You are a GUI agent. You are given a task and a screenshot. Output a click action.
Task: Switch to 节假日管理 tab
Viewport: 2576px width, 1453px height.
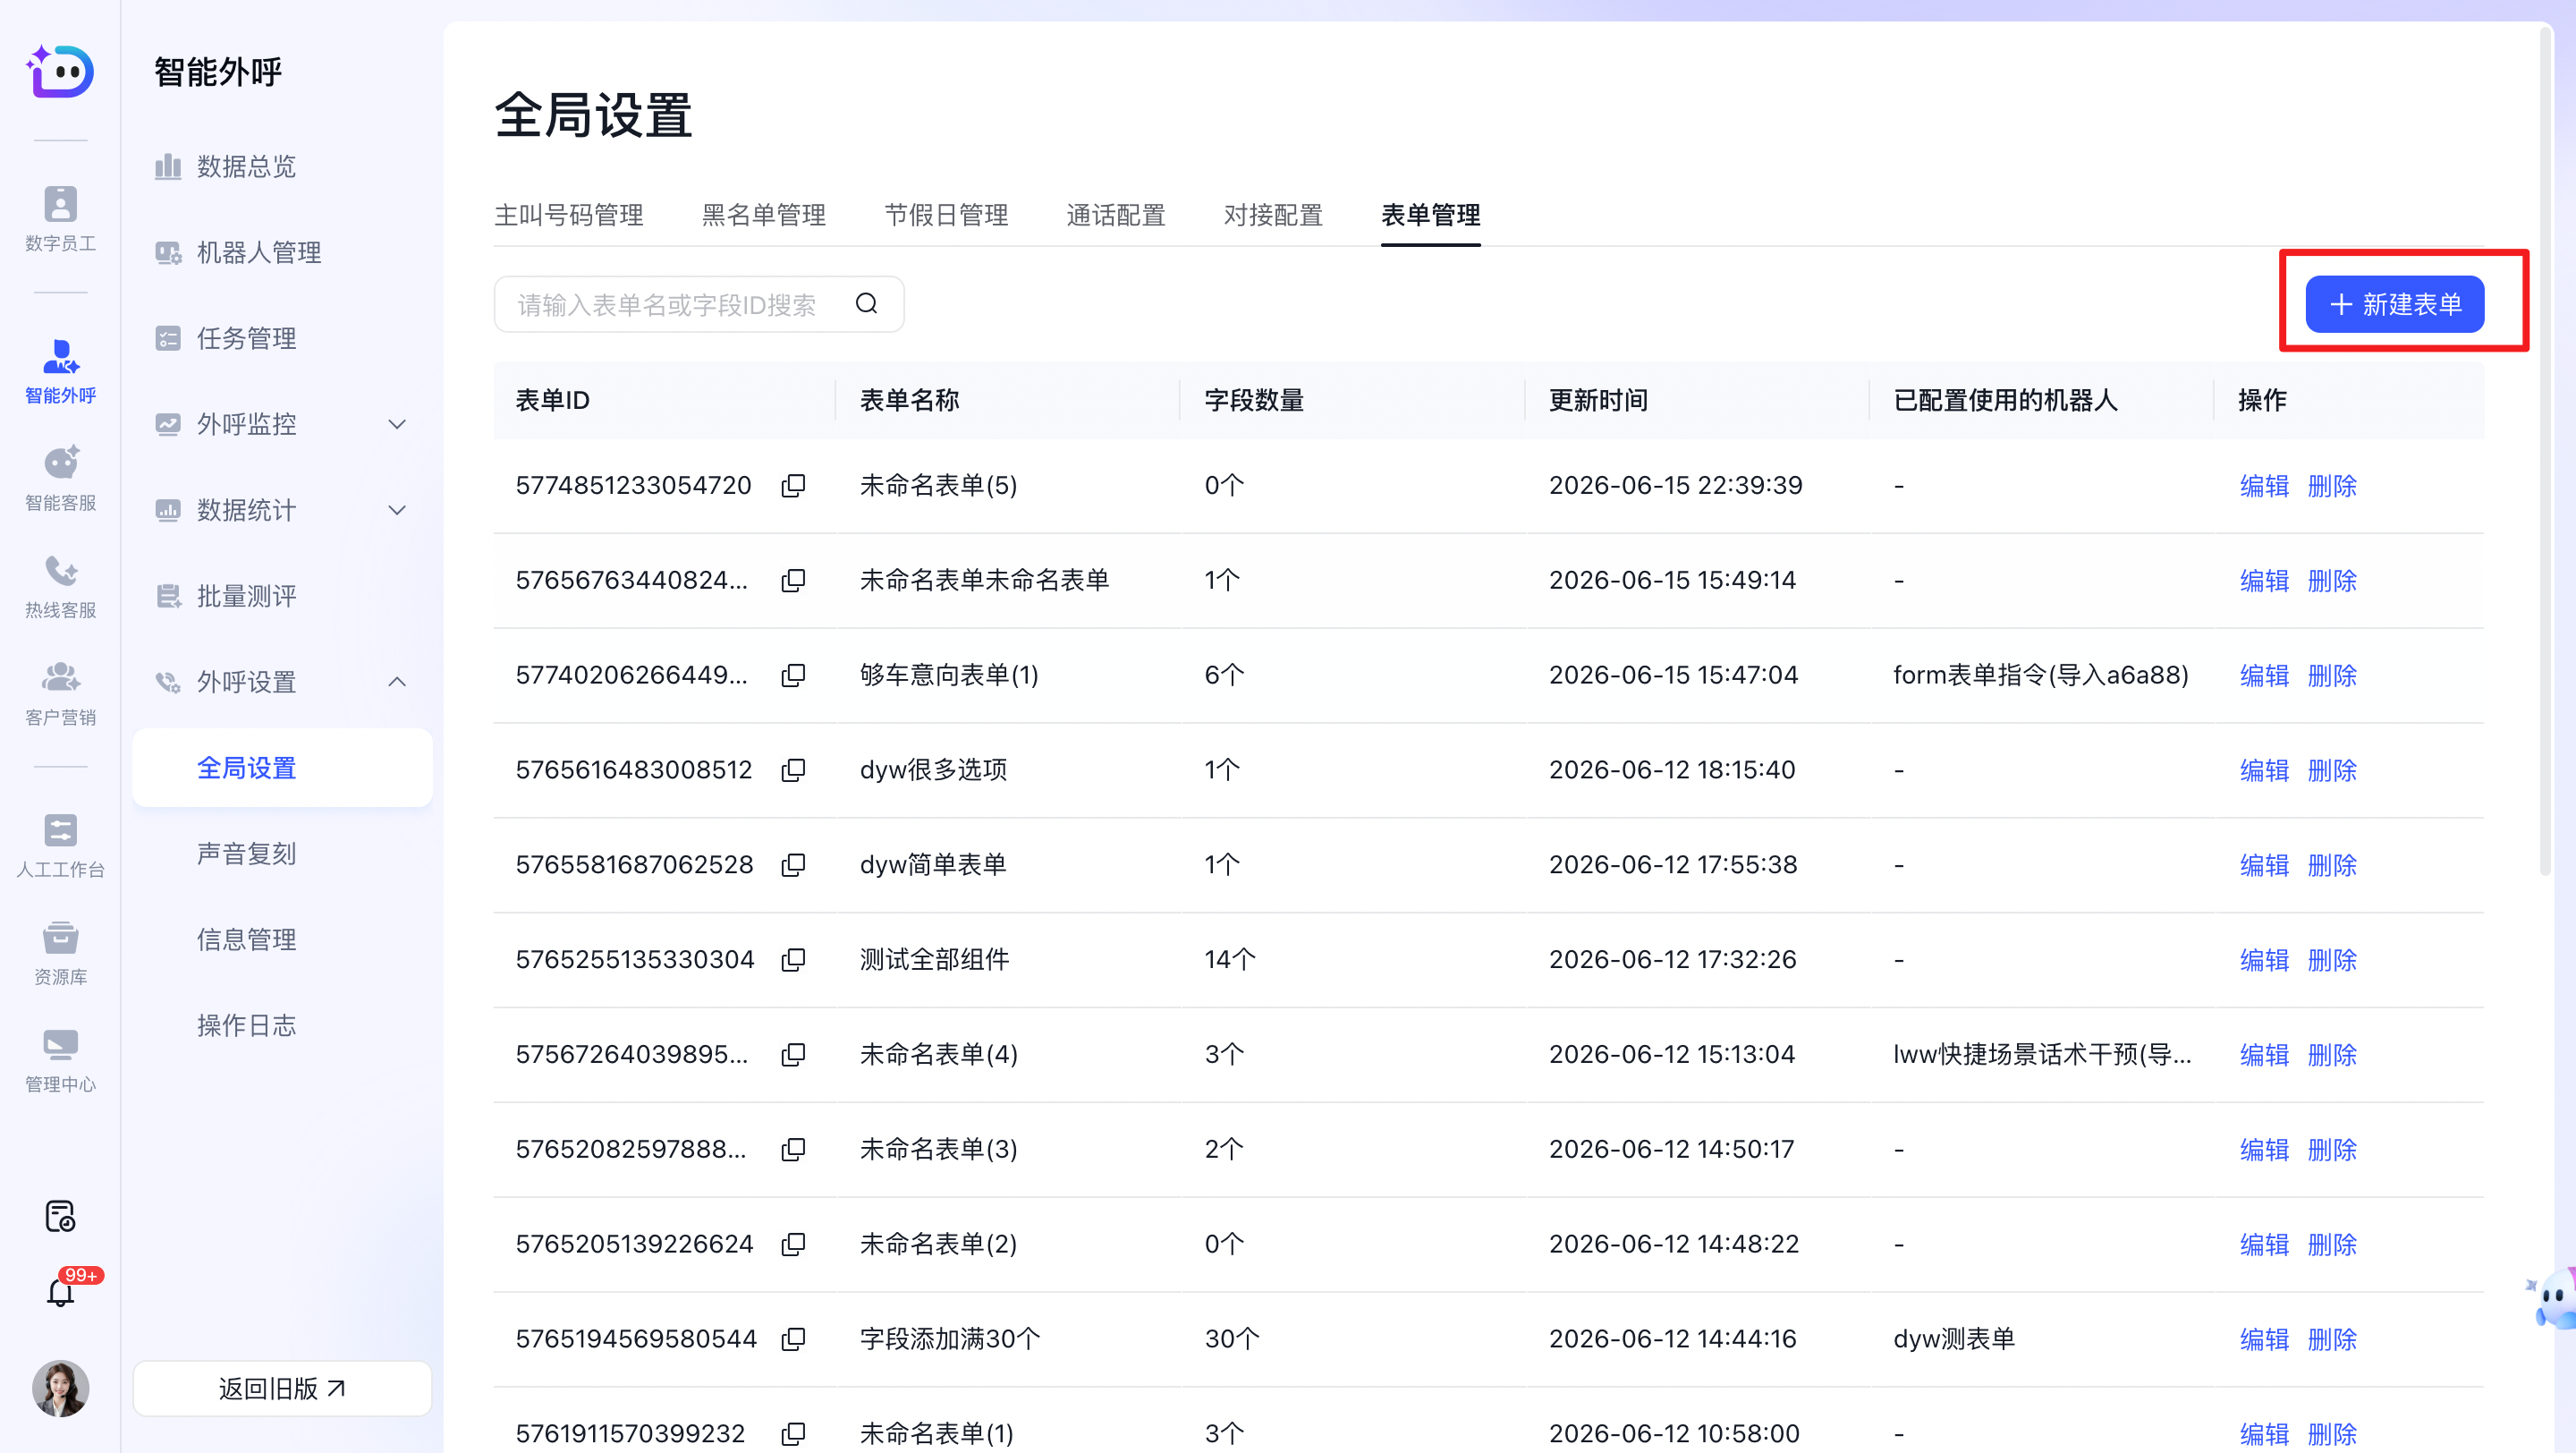tap(946, 215)
